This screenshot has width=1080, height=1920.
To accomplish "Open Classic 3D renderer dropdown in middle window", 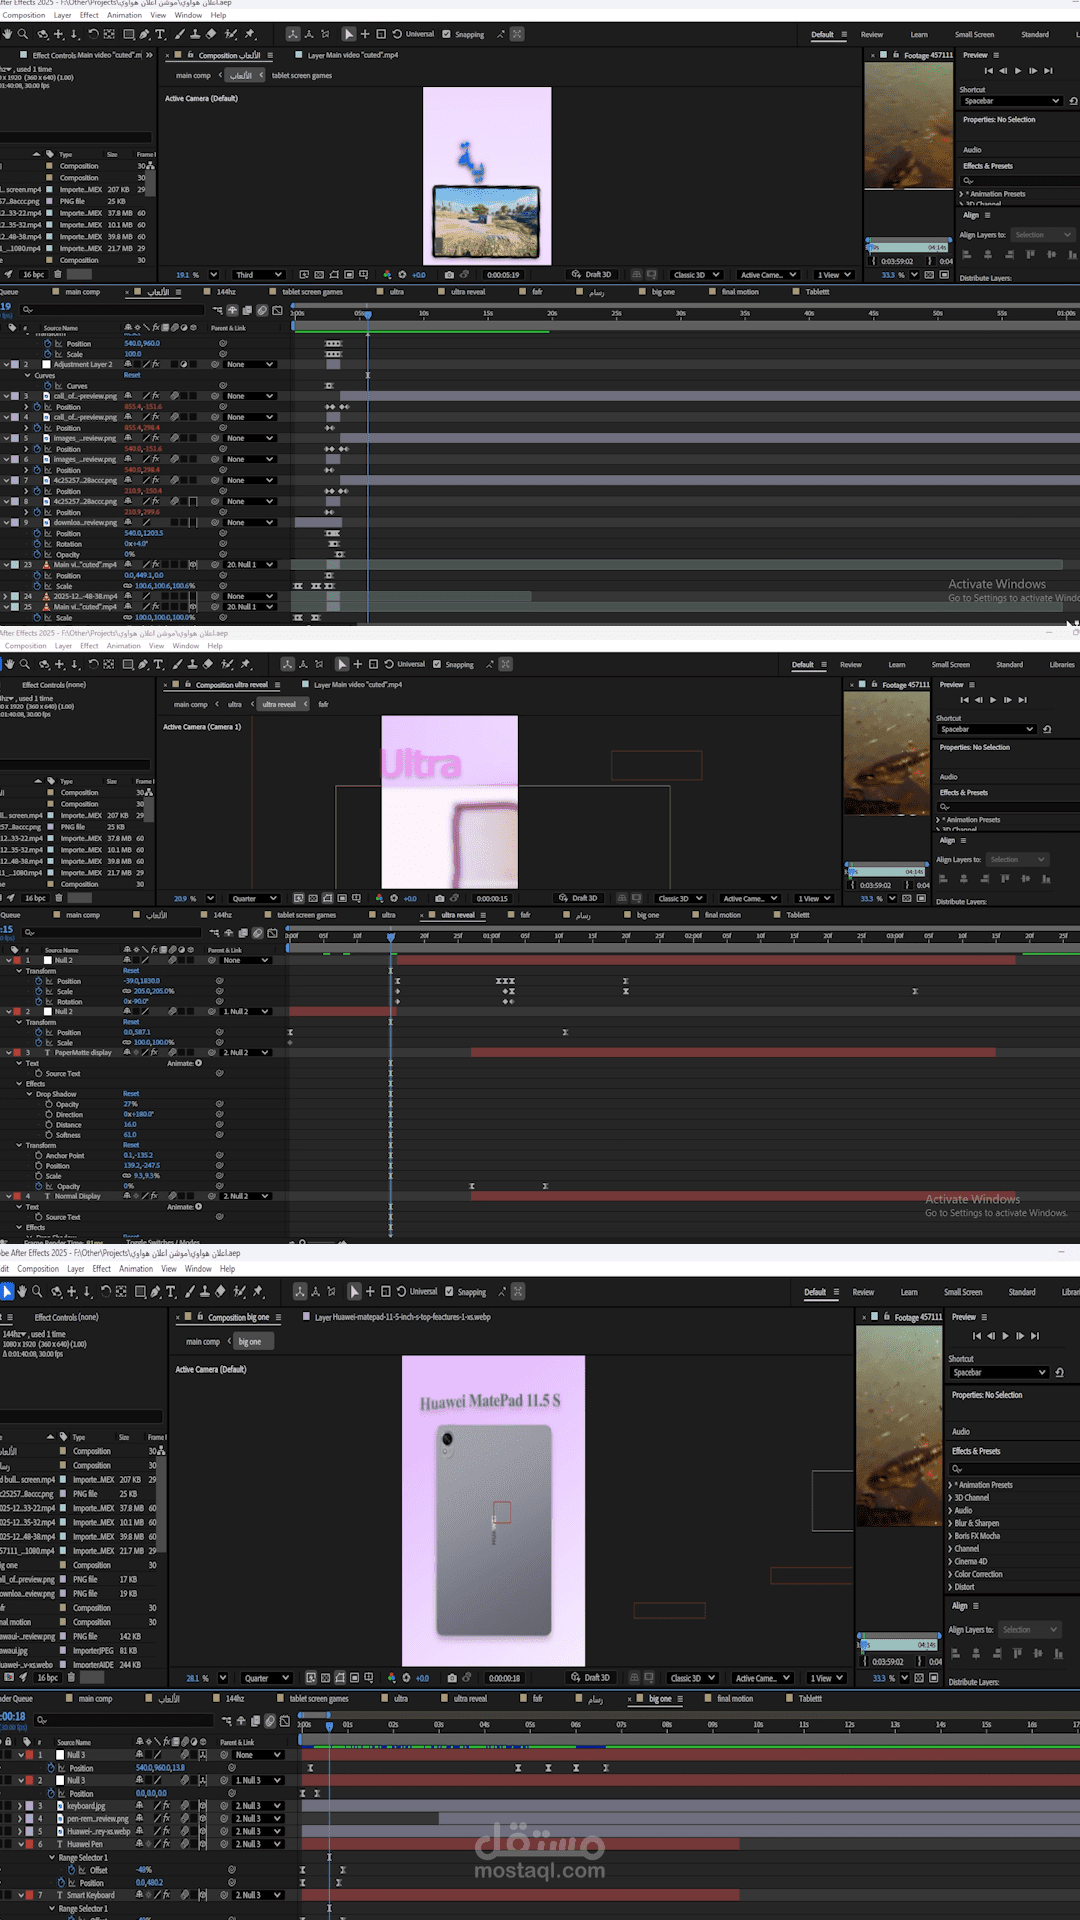I will [680, 898].
